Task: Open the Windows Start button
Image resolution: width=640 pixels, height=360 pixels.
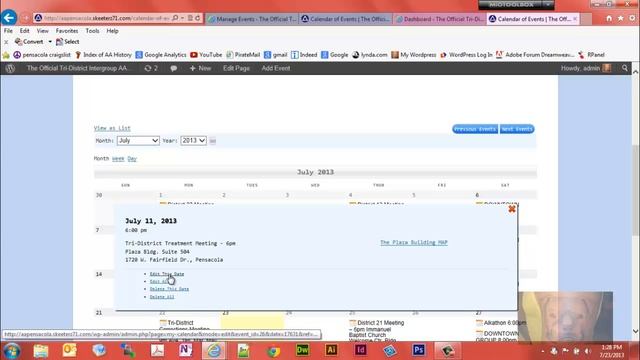Action: click(x=11, y=351)
